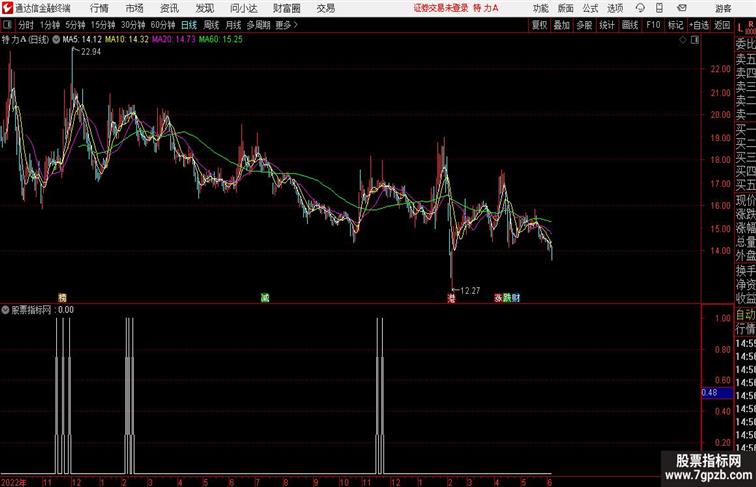
Task: Open the 交易 menu
Action: 325,8
